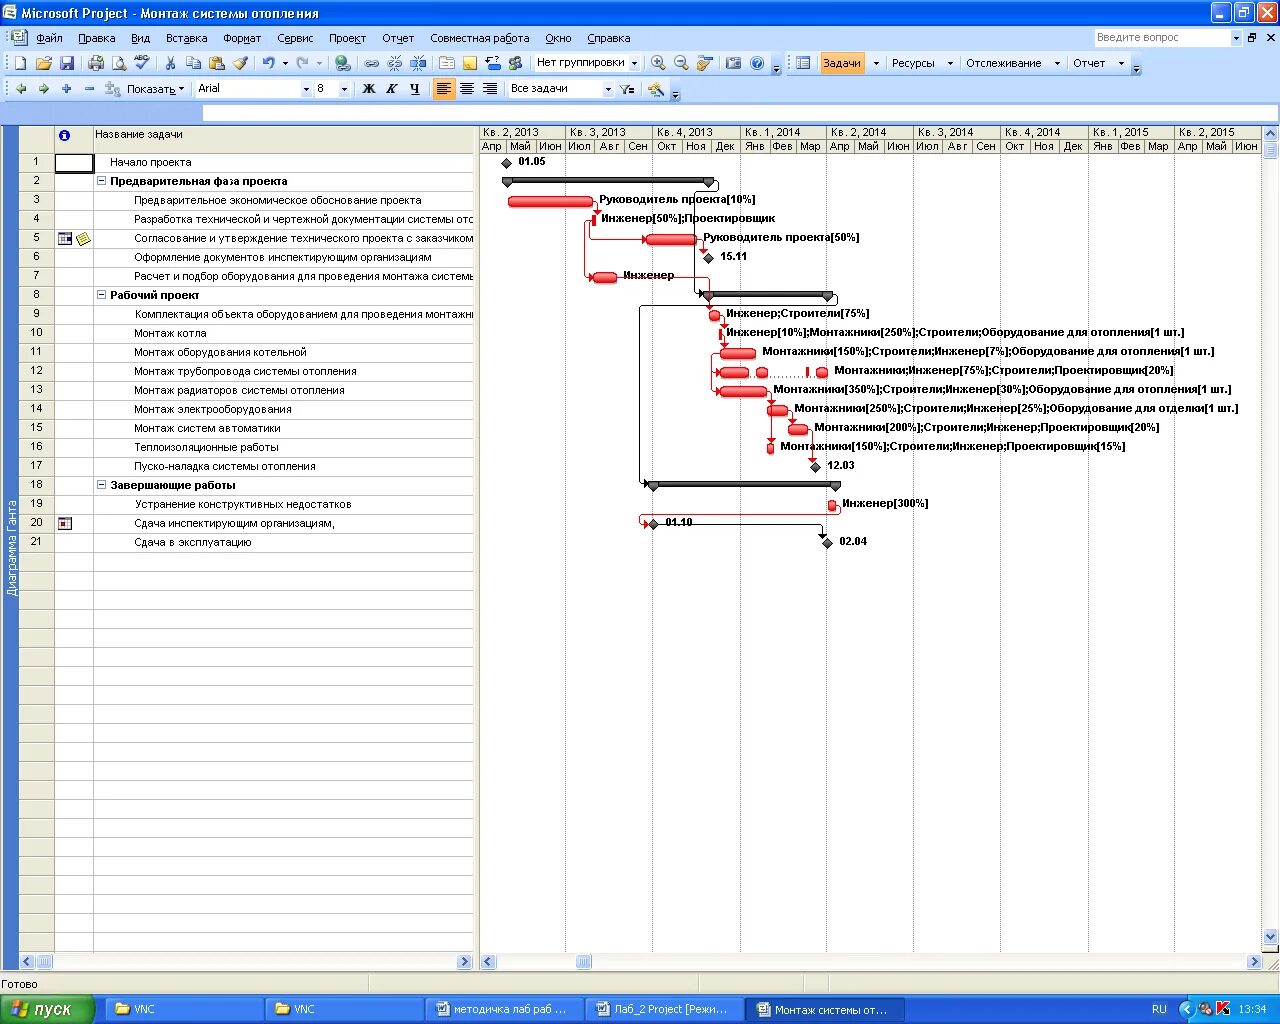Toggle the Project Guide side pane
The height and width of the screenshot is (1024, 1280).
(x=803, y=63)
